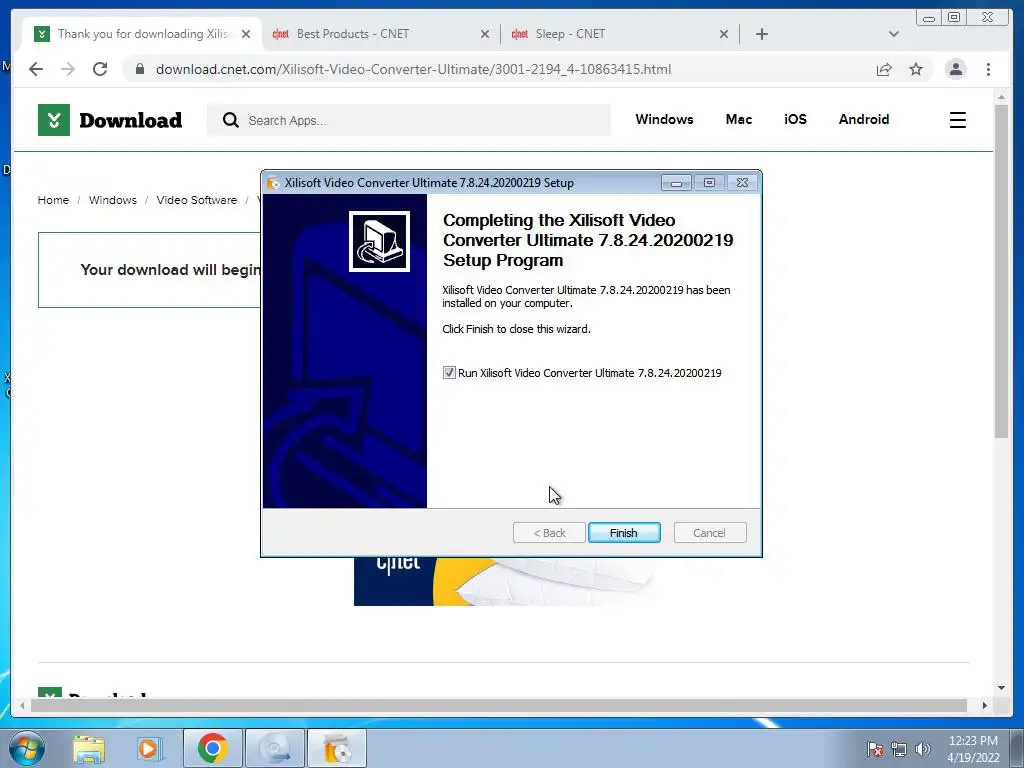Open the Windows Start menu
Viewport: 1024px width, 768px height.
(x=27, y=748)
